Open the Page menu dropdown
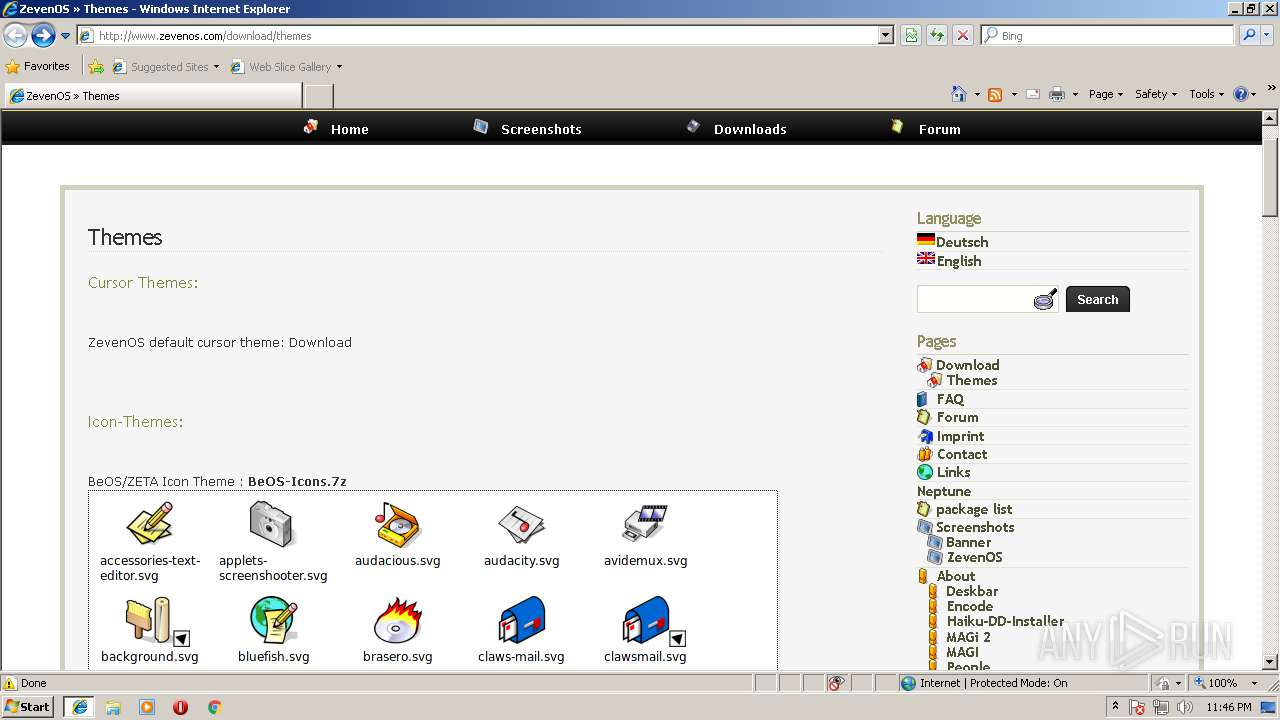The width and height of the screenshot is (1280, 720). 1106,94
